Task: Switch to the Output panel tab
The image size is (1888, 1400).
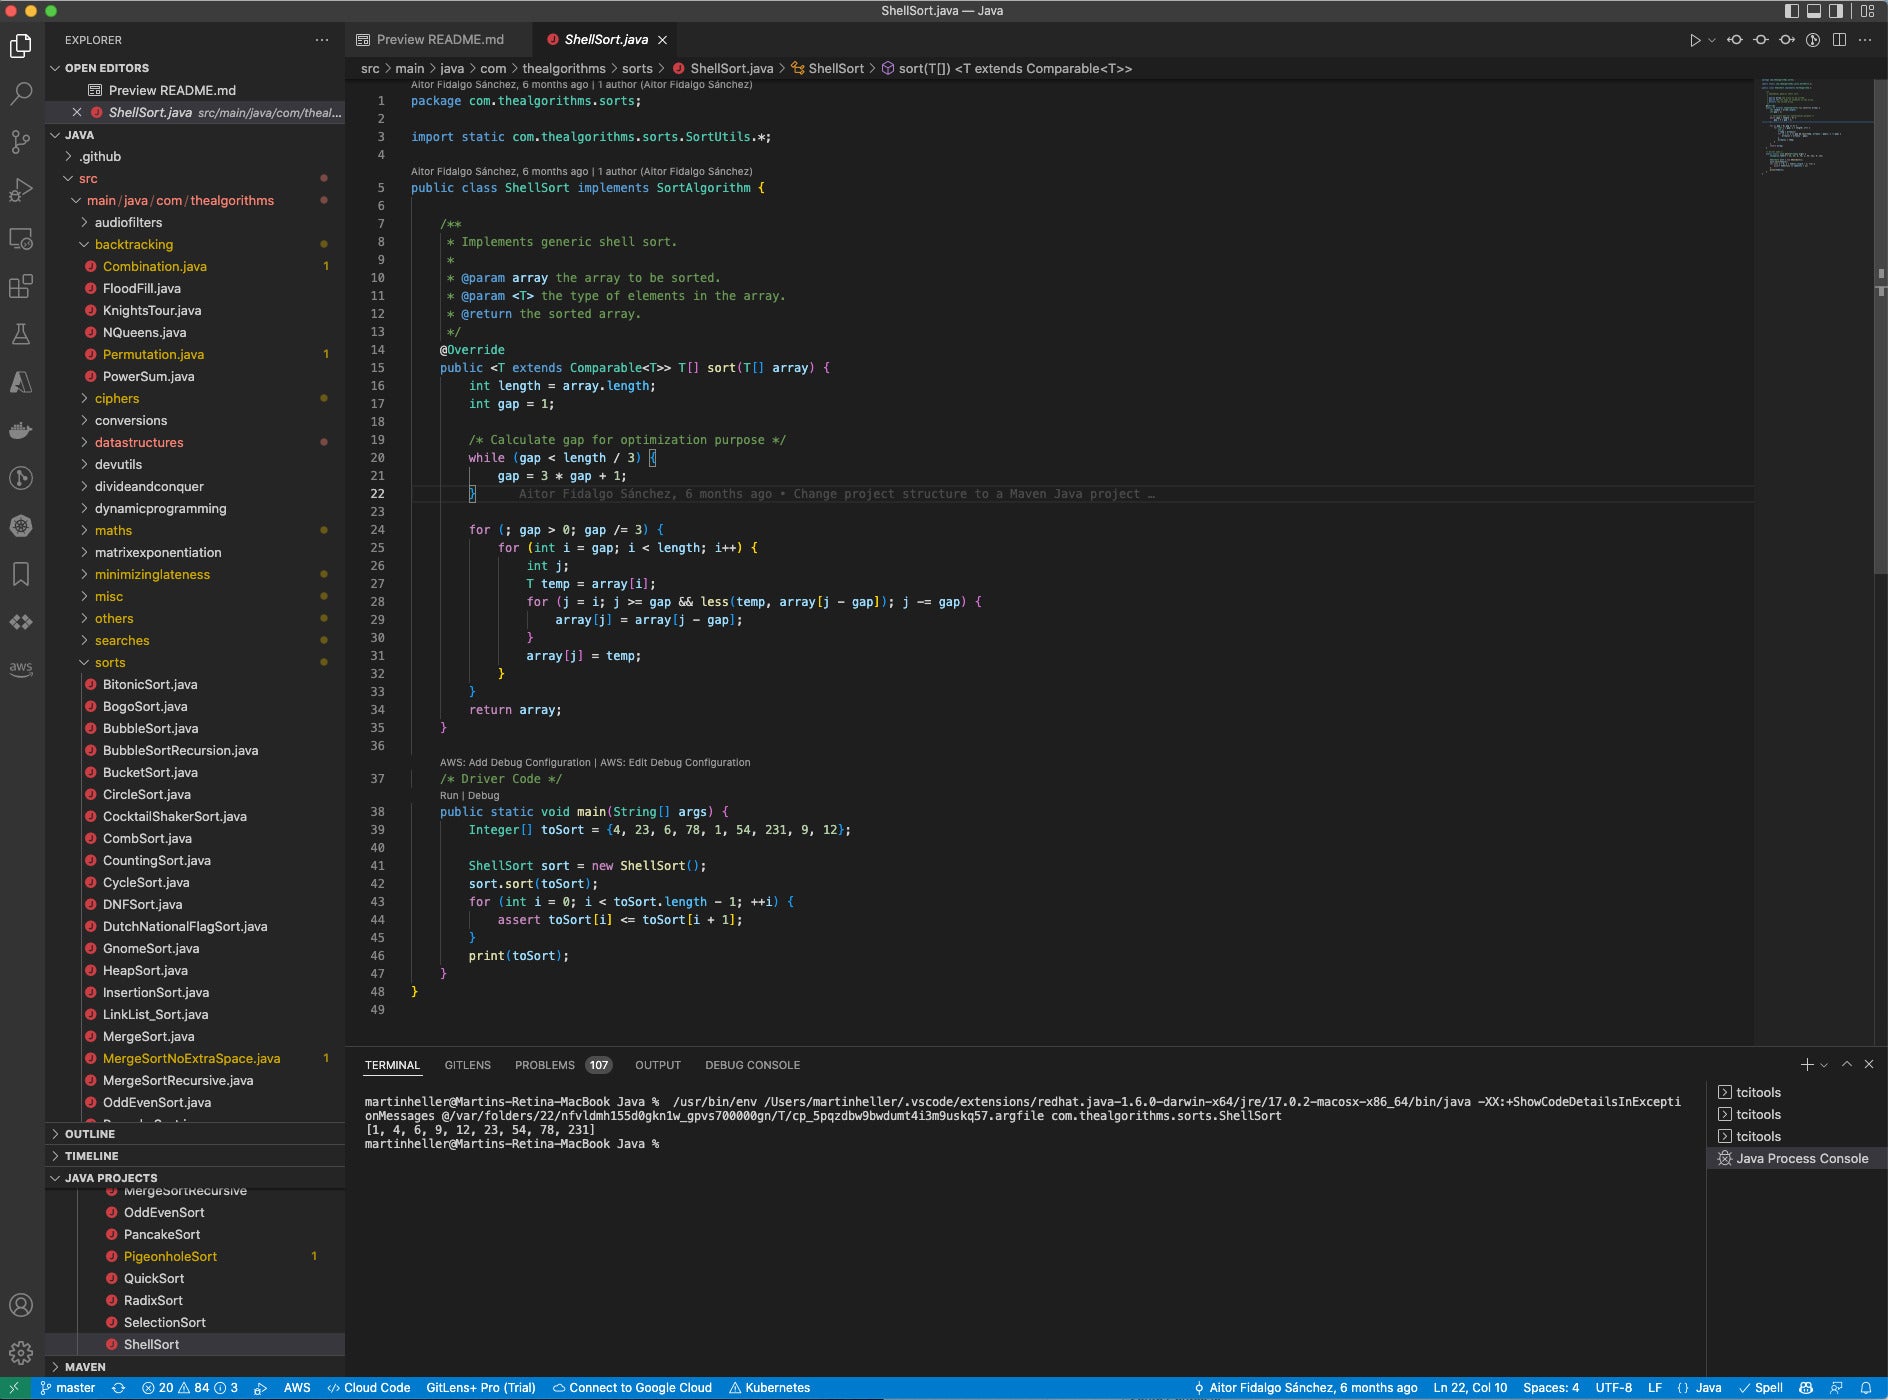Action: click(657, 1065)
